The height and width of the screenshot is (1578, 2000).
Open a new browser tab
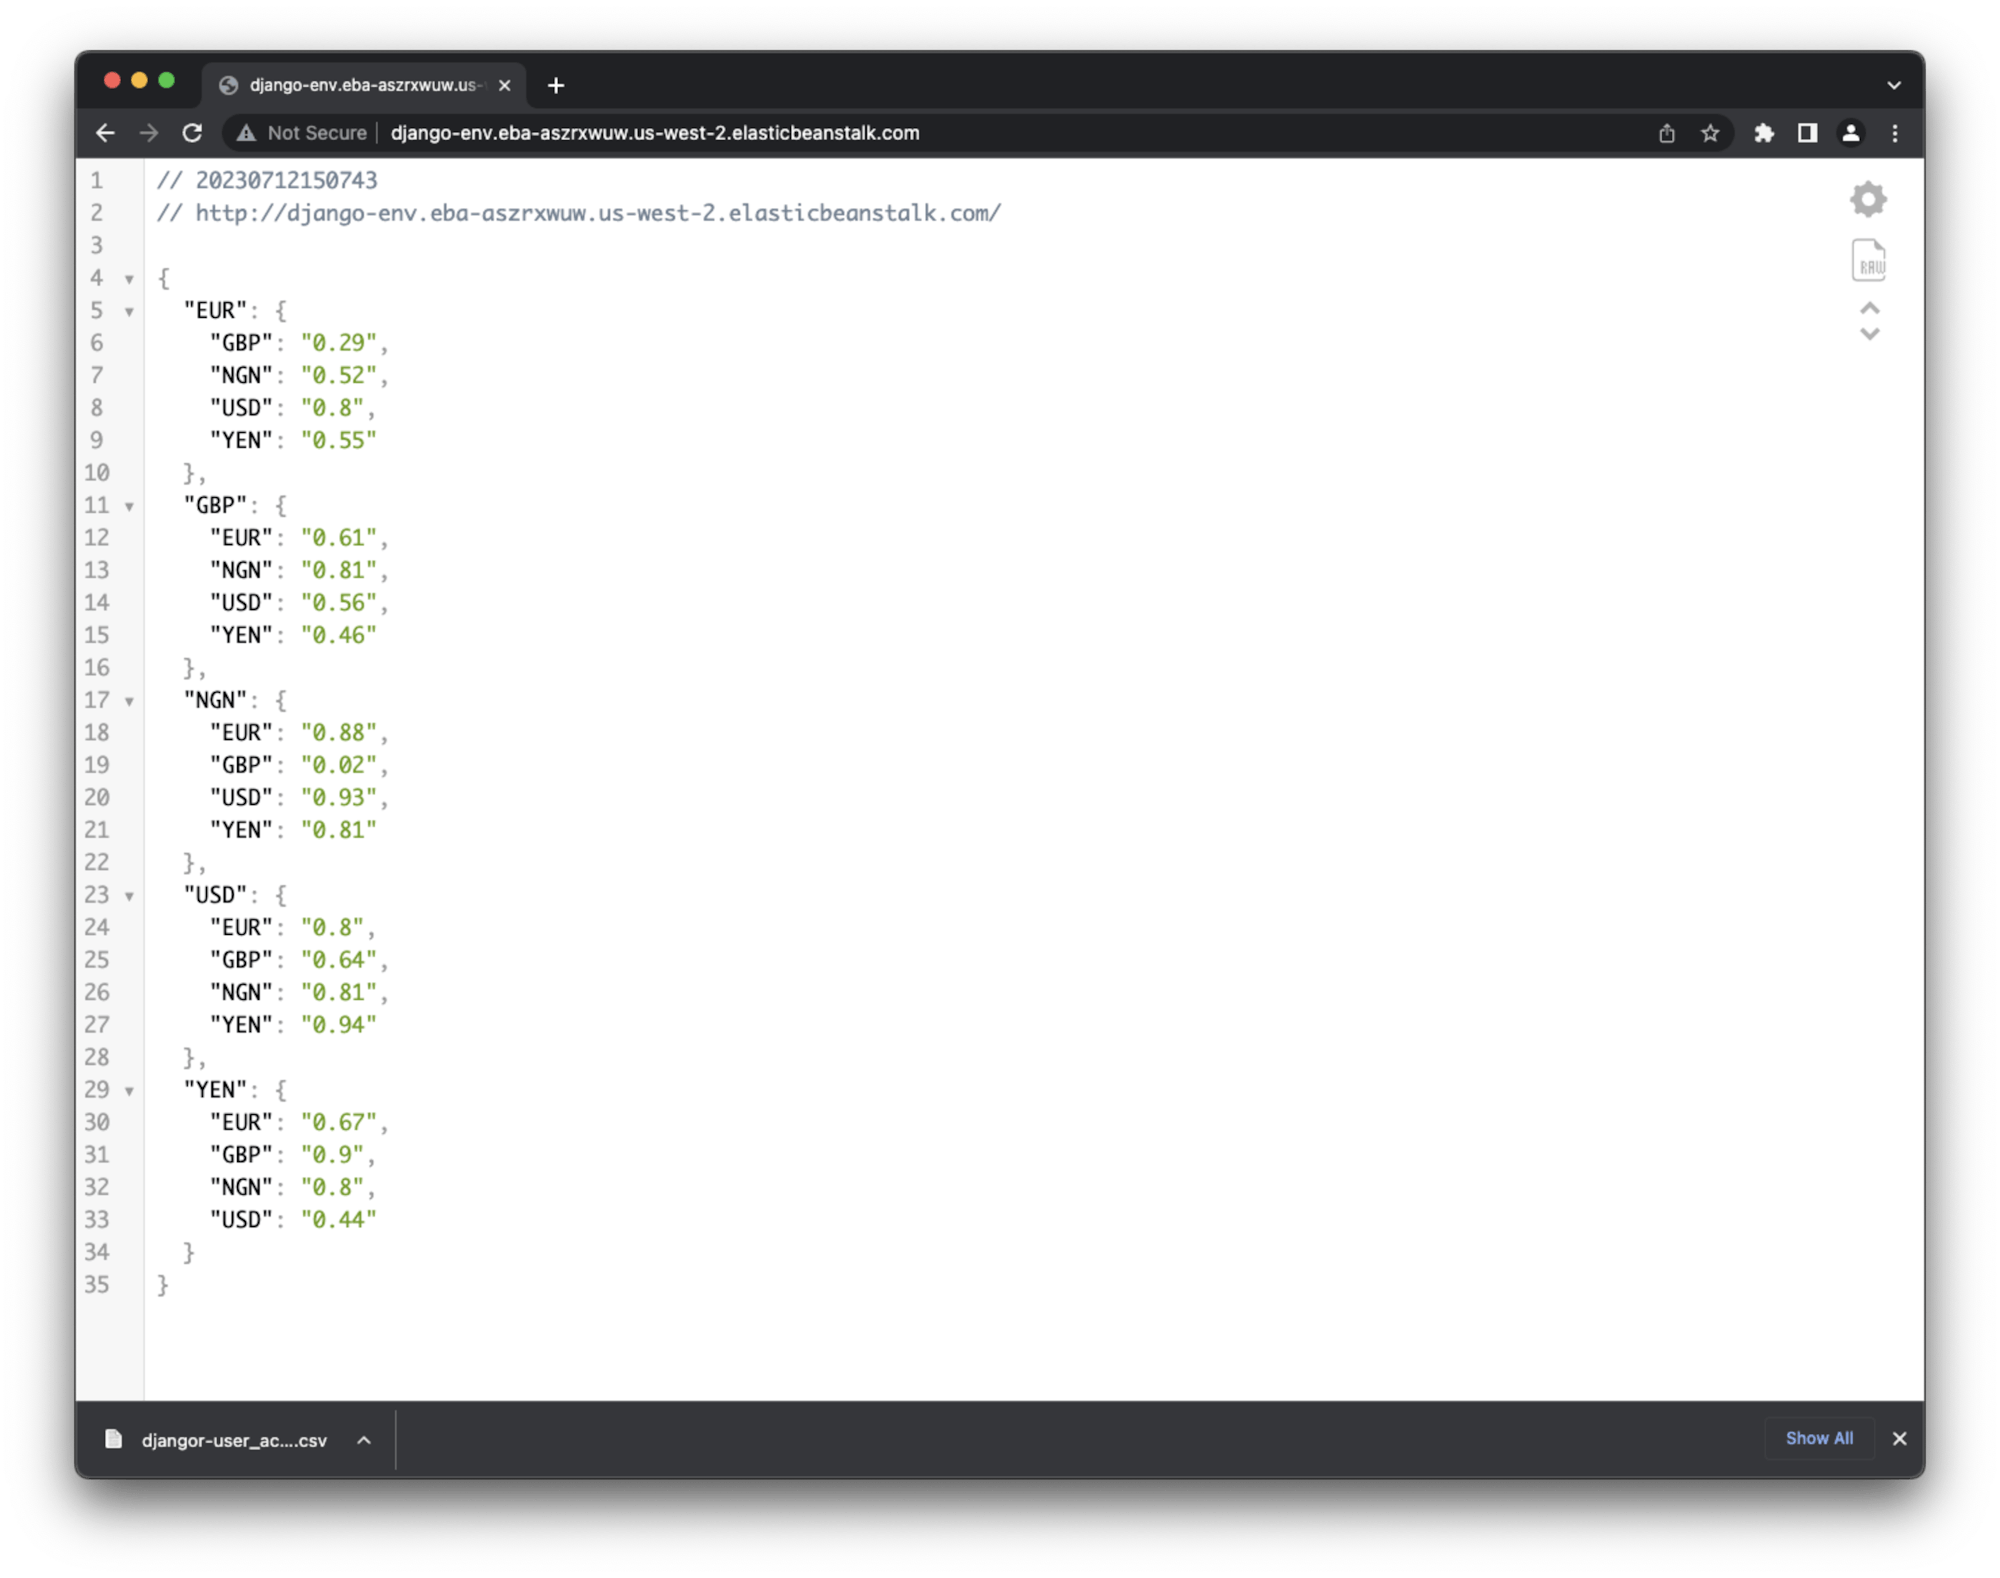[556, 86]
